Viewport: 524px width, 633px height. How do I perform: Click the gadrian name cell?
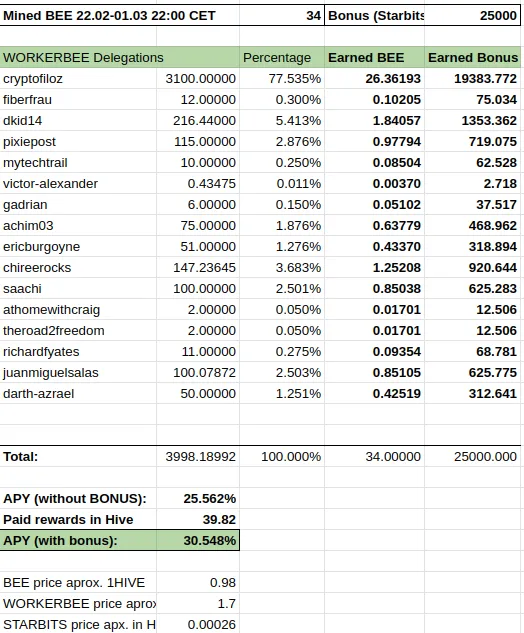pos(78,204)
